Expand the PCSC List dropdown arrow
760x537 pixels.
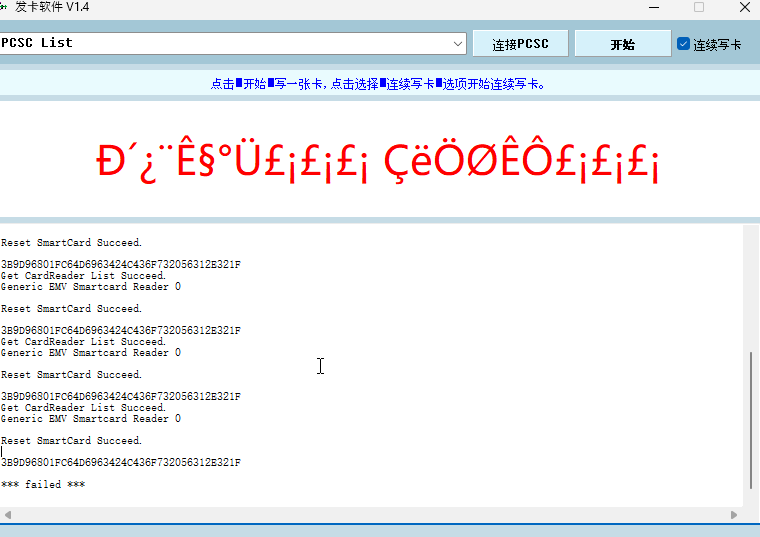pyautogui.click(x=458, y=43)
